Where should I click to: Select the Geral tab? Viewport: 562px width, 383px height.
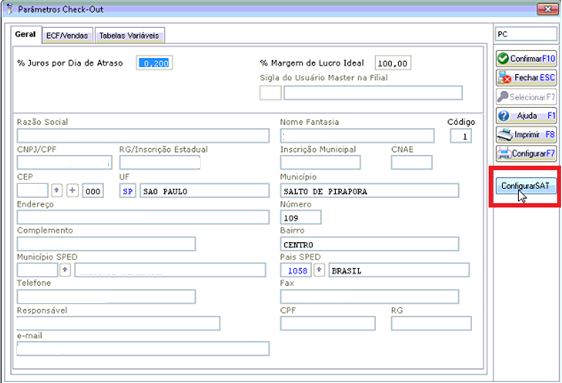click(x=25, y=34)
